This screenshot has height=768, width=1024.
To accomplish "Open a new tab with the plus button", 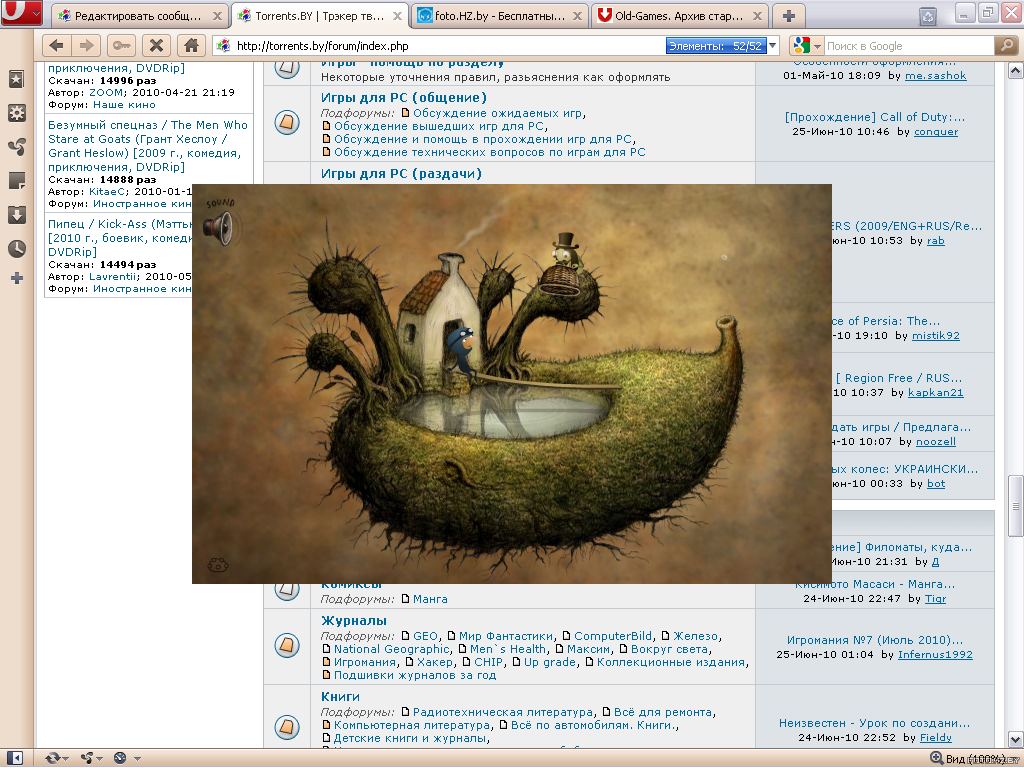I will 789,16.
